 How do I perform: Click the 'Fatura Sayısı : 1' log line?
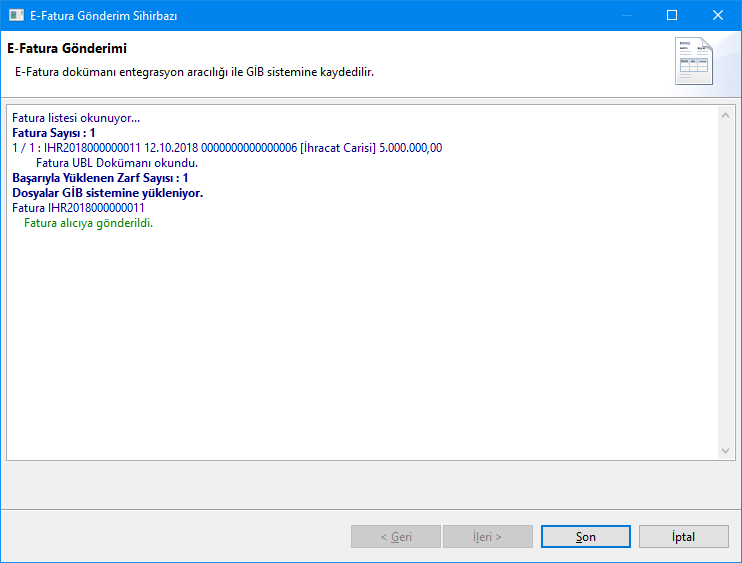[x=54, y=133]
